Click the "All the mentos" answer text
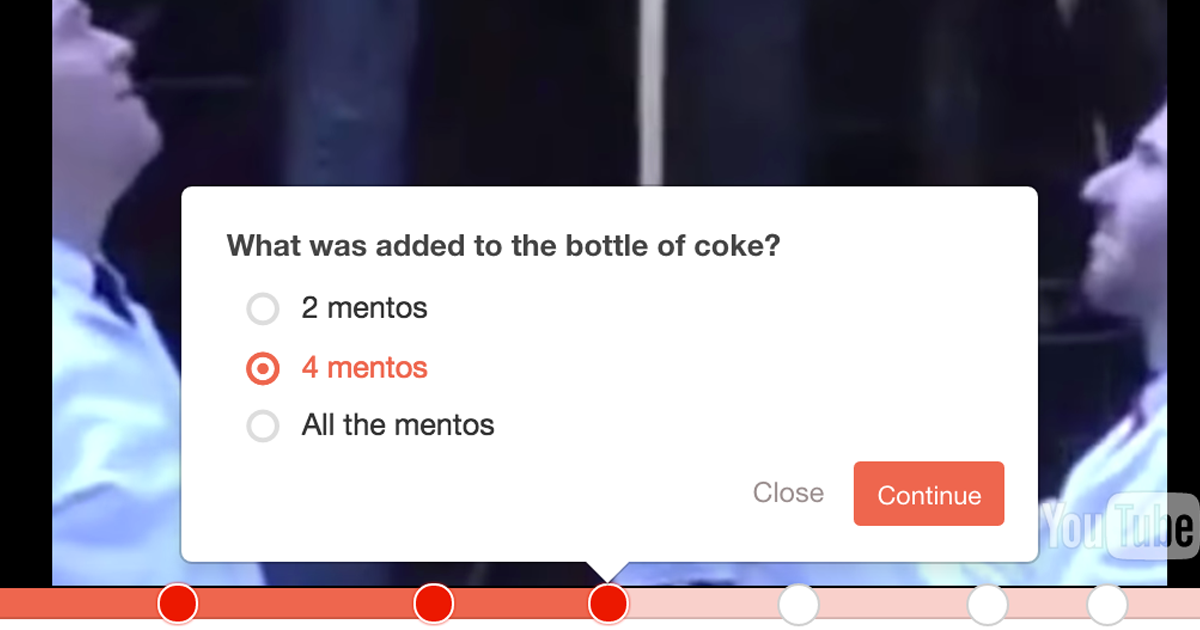The height and width of the screenshot is (630, 1200). 398,426
